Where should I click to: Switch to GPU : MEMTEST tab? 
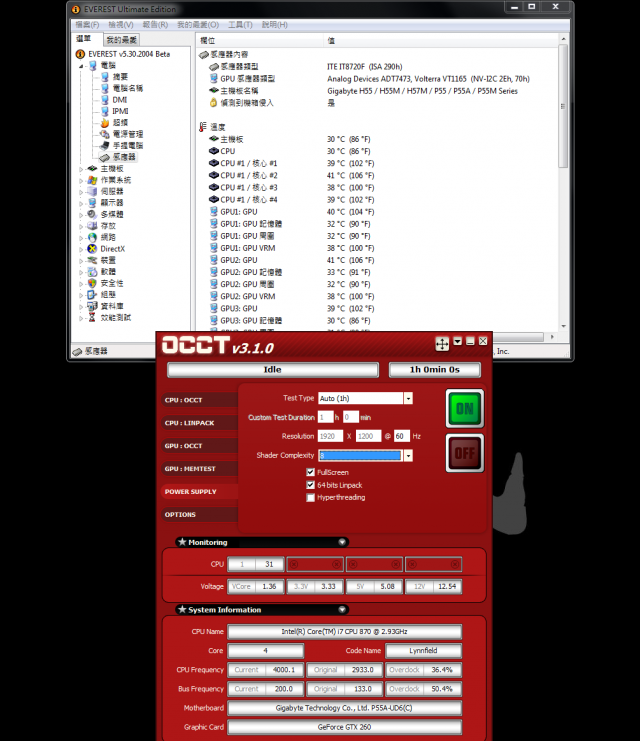coord(200,468)
